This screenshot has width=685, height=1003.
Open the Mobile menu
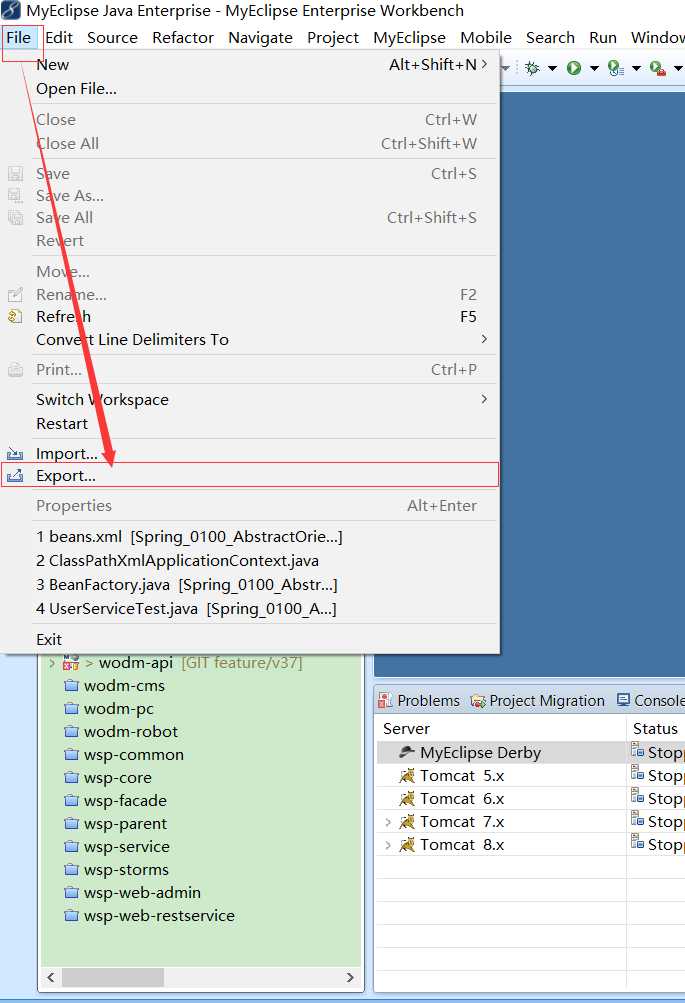486,38
